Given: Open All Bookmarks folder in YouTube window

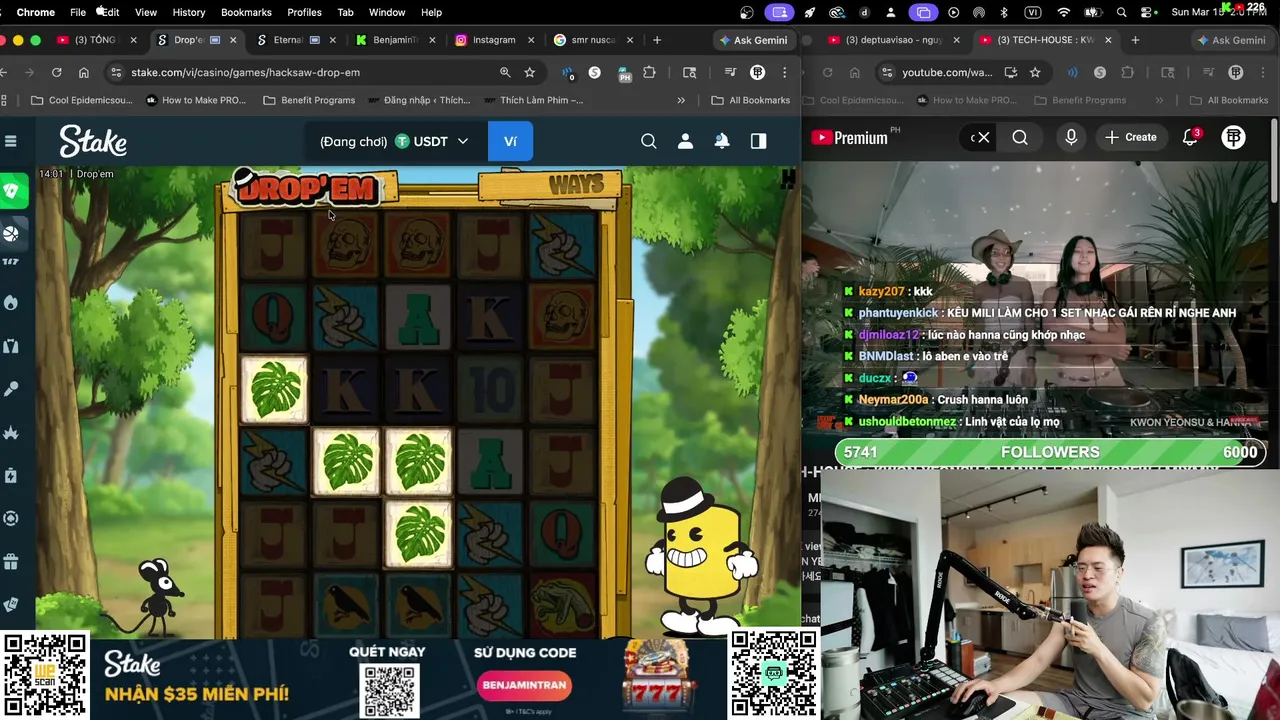Looking at the screenshot, I should (1229, 100).
